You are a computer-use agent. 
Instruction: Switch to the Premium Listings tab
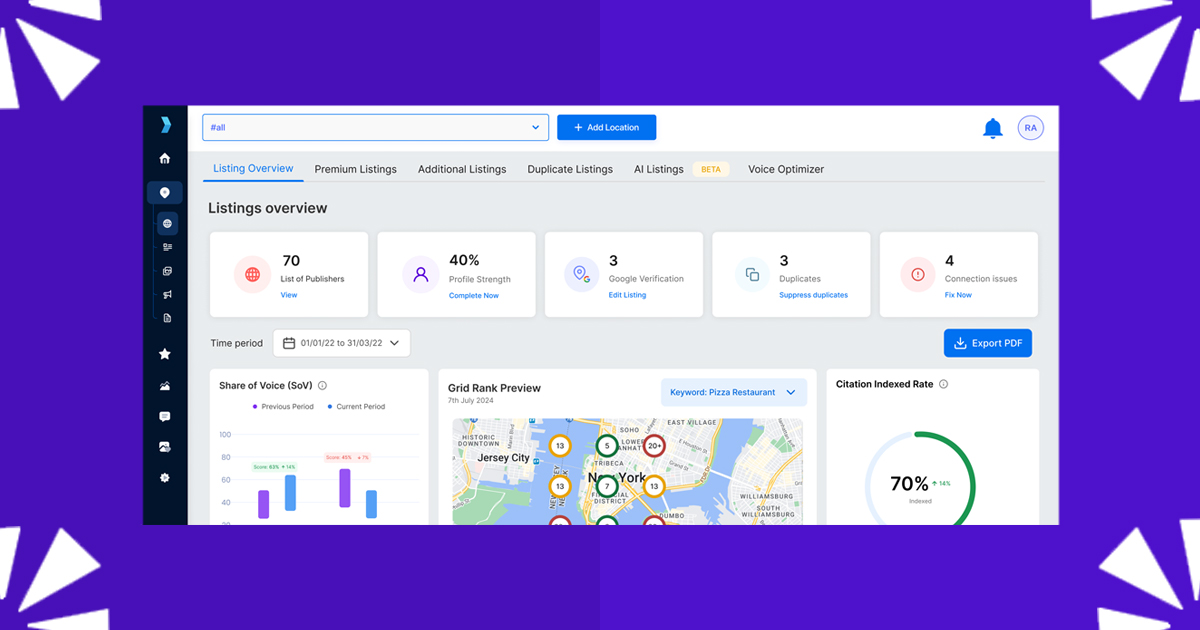[355, 169]
